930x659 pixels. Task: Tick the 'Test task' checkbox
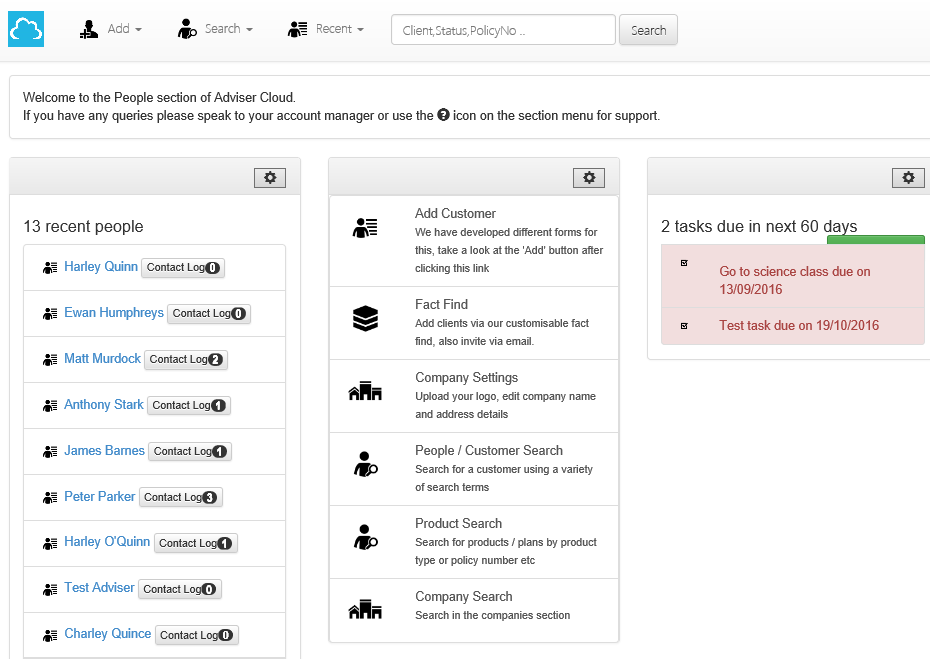(684, 326)
